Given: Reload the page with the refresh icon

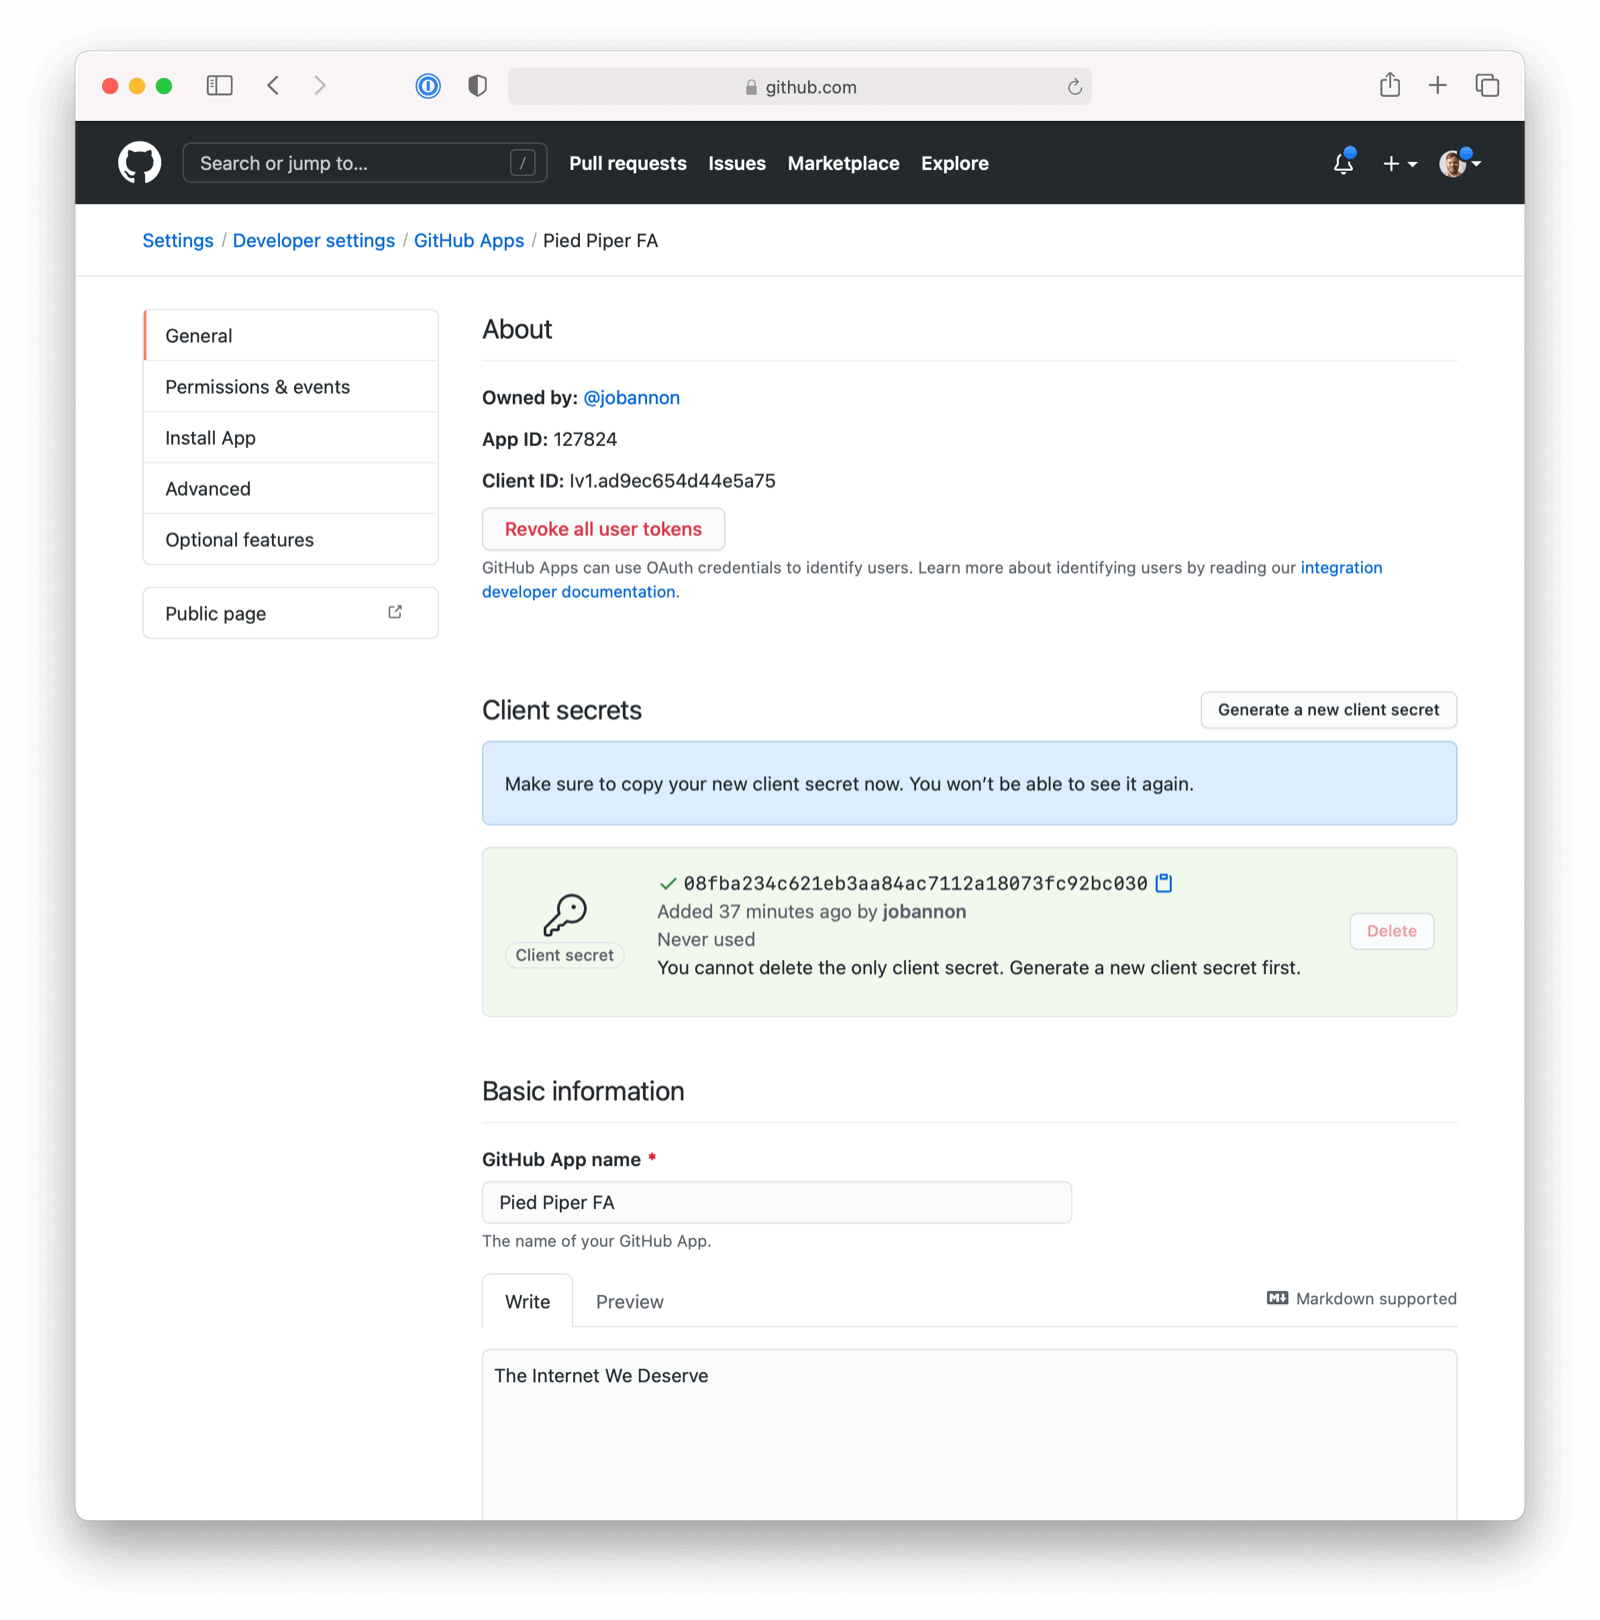Looking at the screenshot, I should (x=1075, y=87).
